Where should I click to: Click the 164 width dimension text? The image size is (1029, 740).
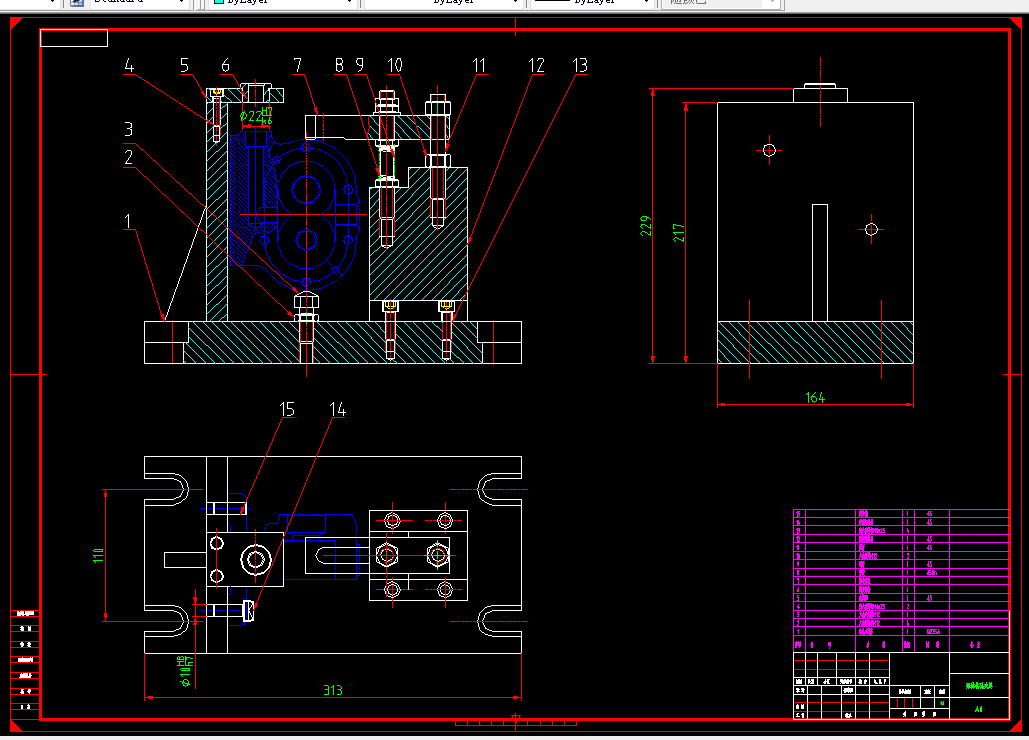pyautogui.click(x=815, y=398)
